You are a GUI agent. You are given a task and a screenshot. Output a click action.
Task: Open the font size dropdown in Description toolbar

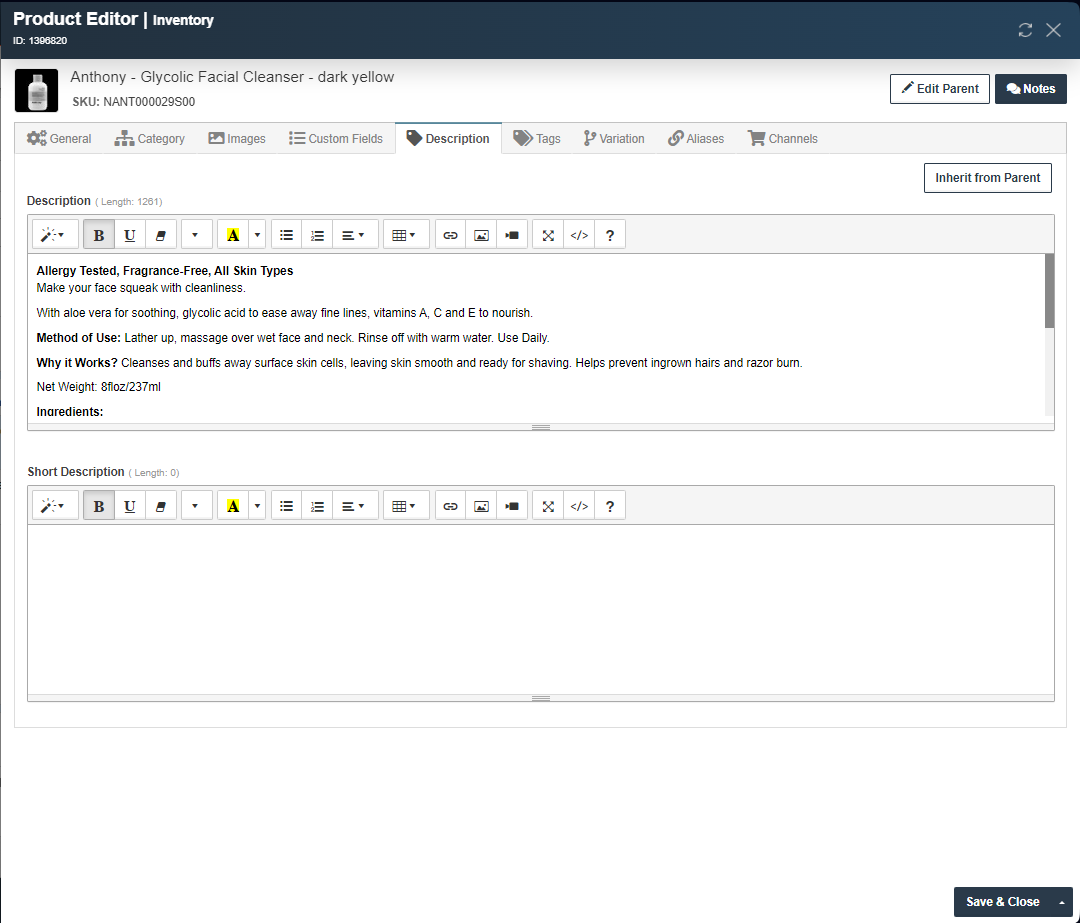tap(196, 235)
